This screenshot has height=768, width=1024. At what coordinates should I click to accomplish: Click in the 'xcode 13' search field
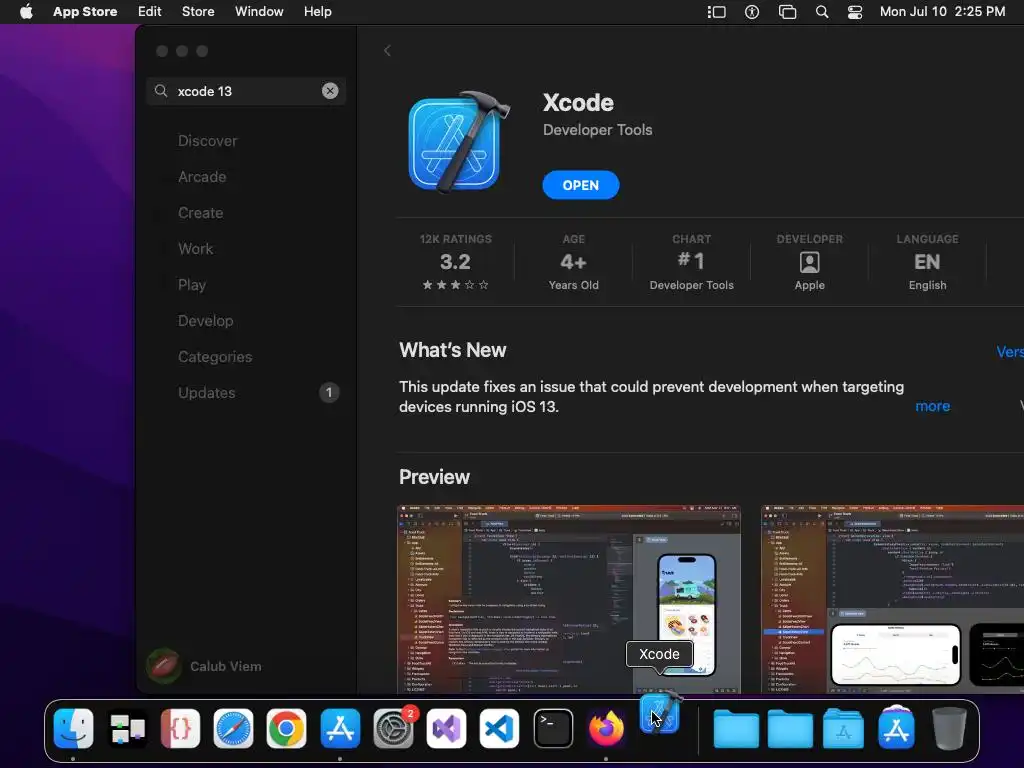(246, 91)
